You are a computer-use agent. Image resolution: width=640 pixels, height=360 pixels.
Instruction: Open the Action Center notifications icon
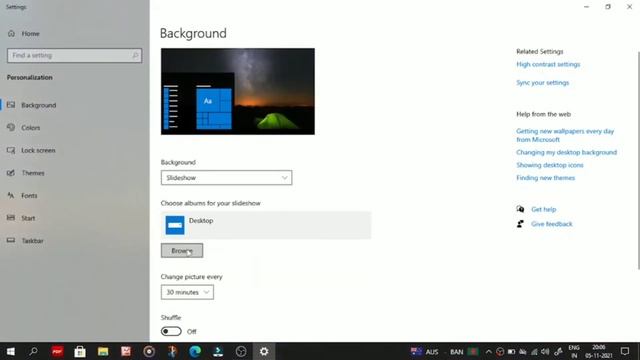(x=625, y=351)
